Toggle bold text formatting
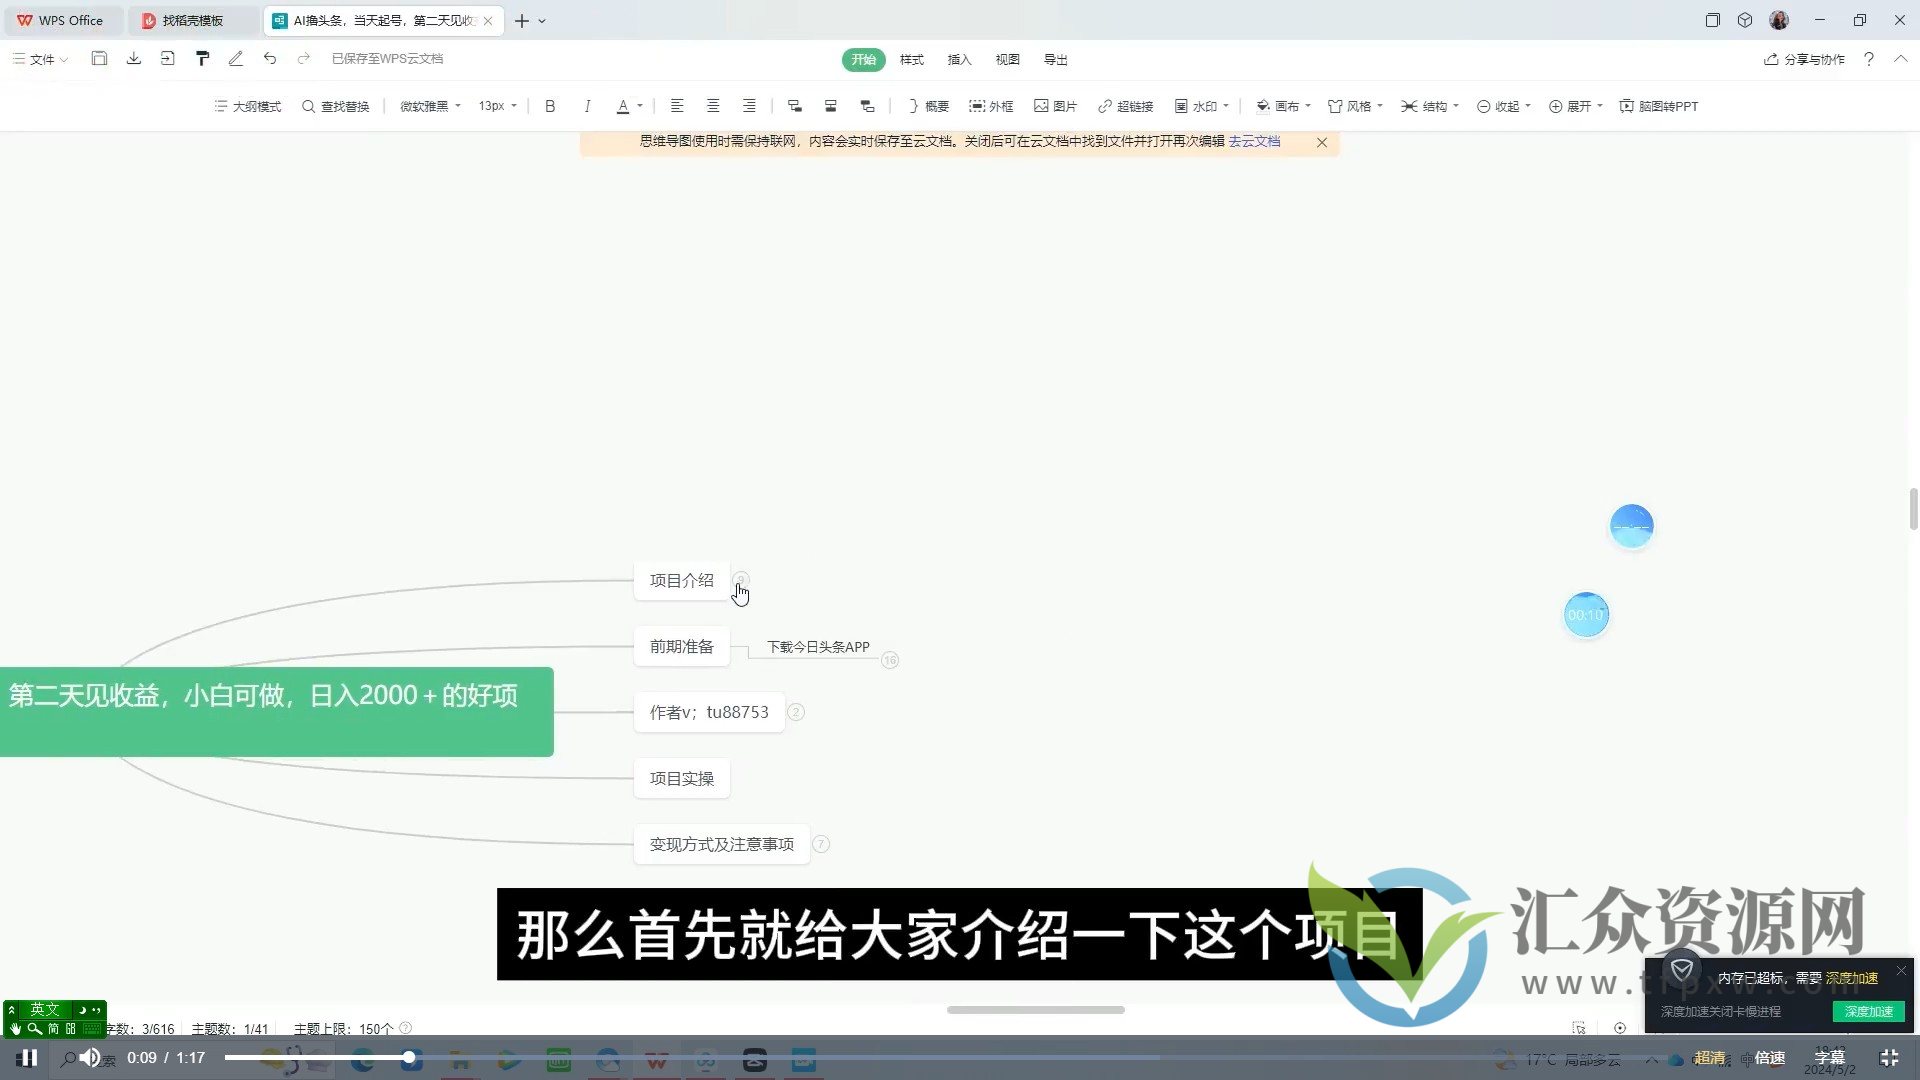 (x=550, y=106)
